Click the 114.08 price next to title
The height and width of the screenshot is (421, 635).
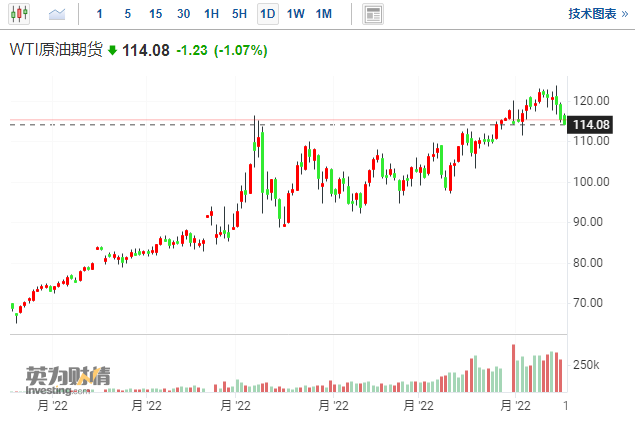(x=146, y=51)
